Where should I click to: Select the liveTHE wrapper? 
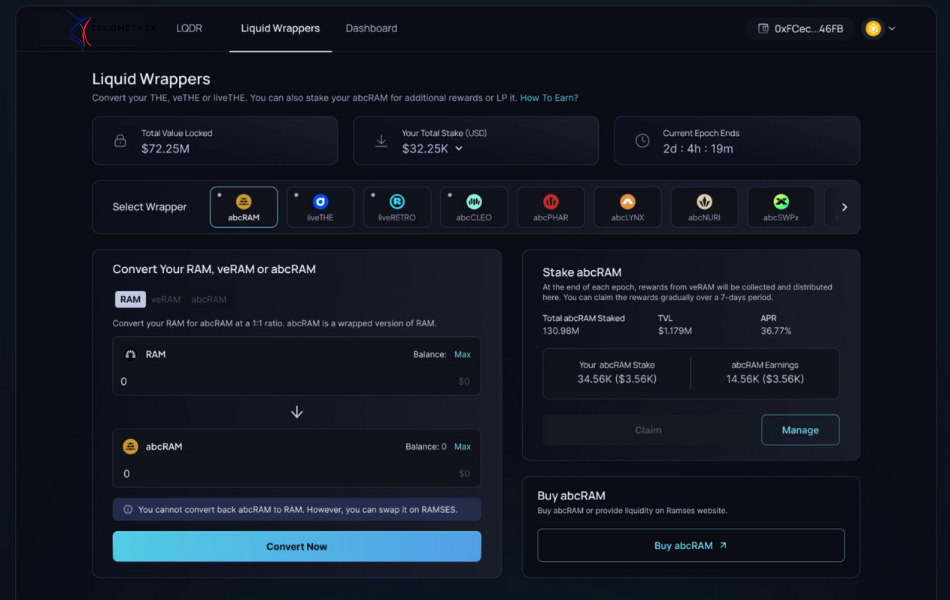pyautogui.click(x=320, y=206)
